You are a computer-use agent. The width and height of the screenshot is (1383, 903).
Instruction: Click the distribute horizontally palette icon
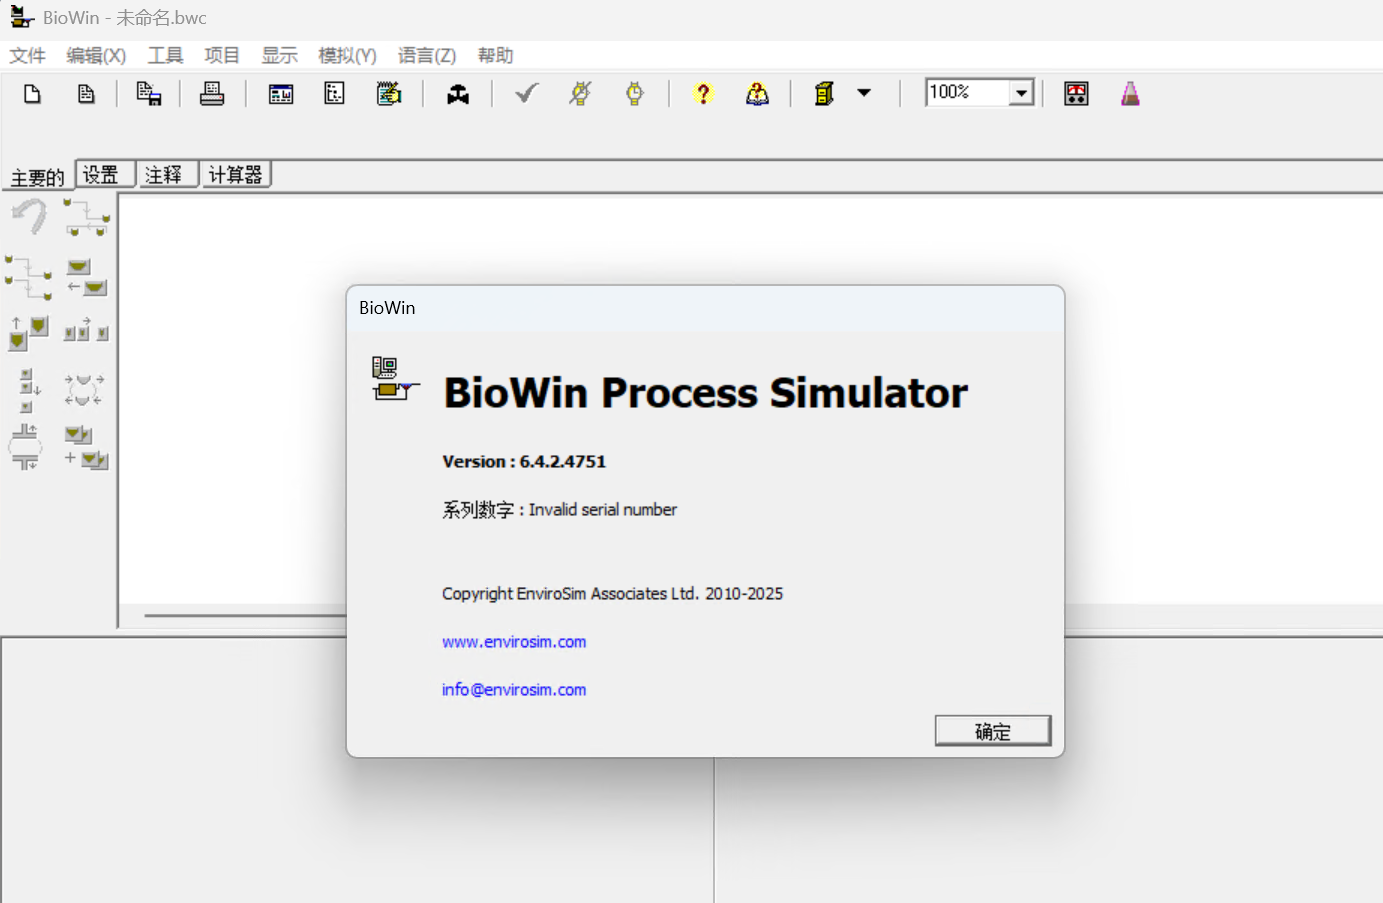(x=86, y=330)
